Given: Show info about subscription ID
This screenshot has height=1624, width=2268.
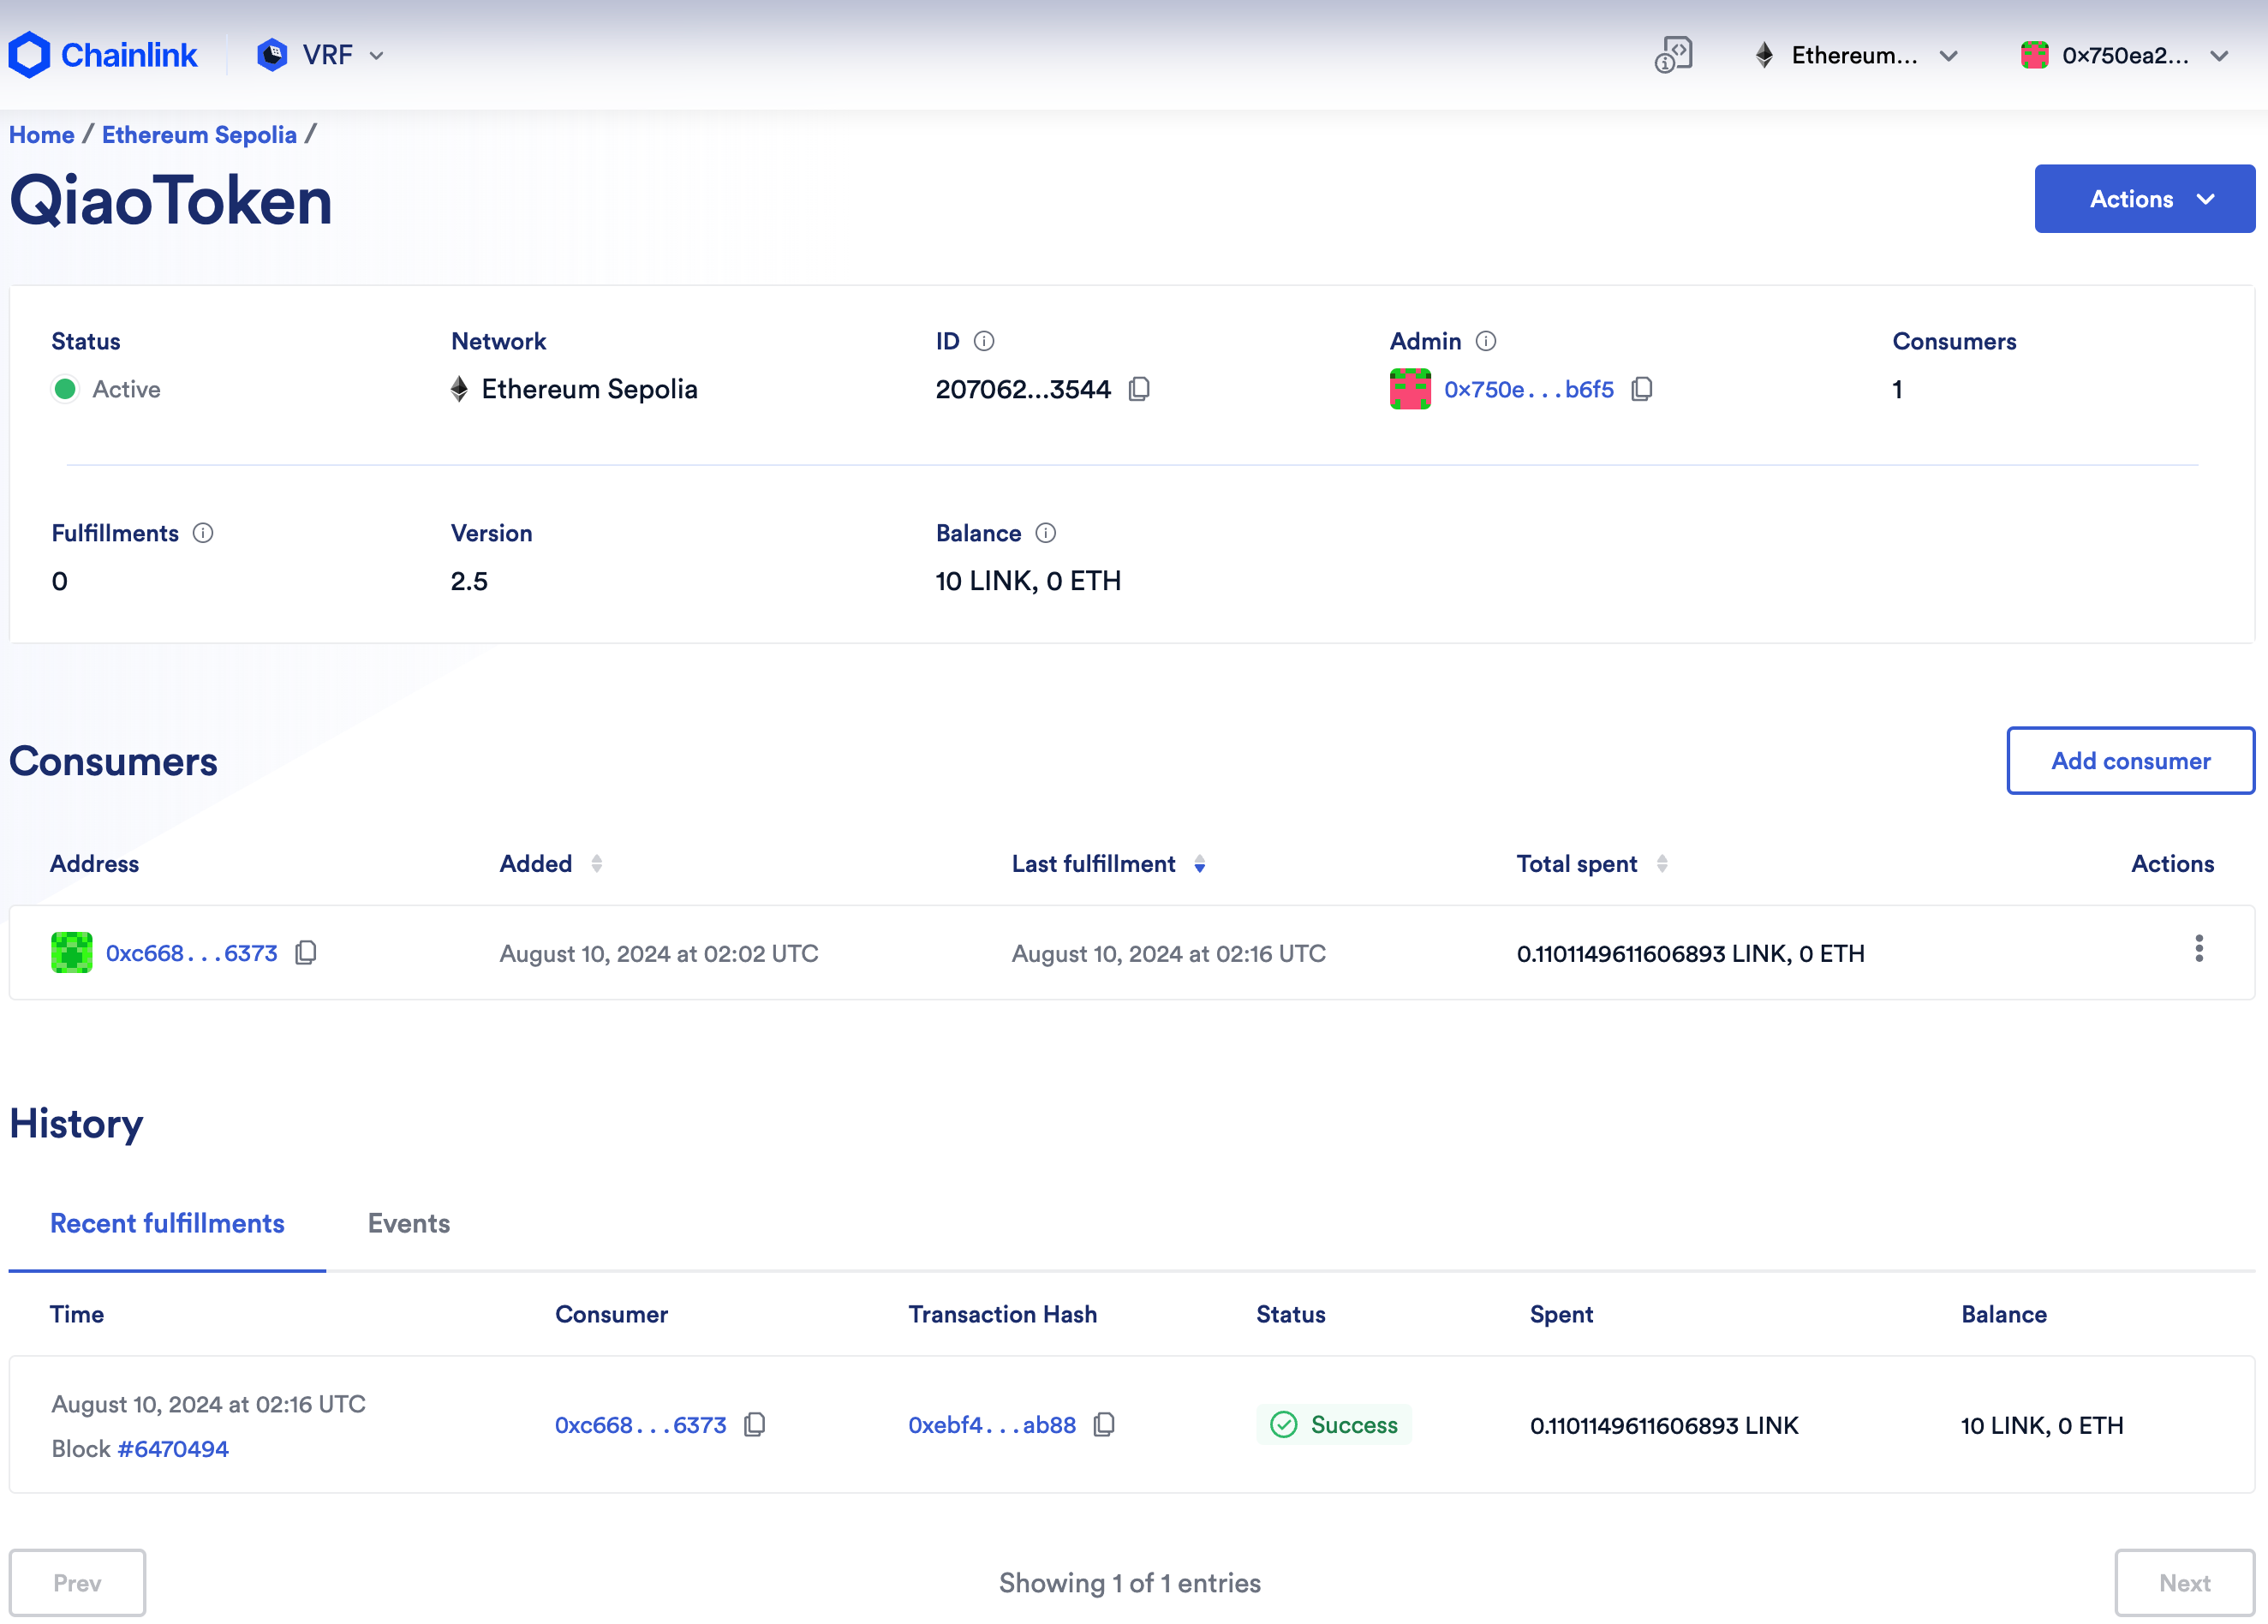Looking at the screenshot, I should [984, 342].
